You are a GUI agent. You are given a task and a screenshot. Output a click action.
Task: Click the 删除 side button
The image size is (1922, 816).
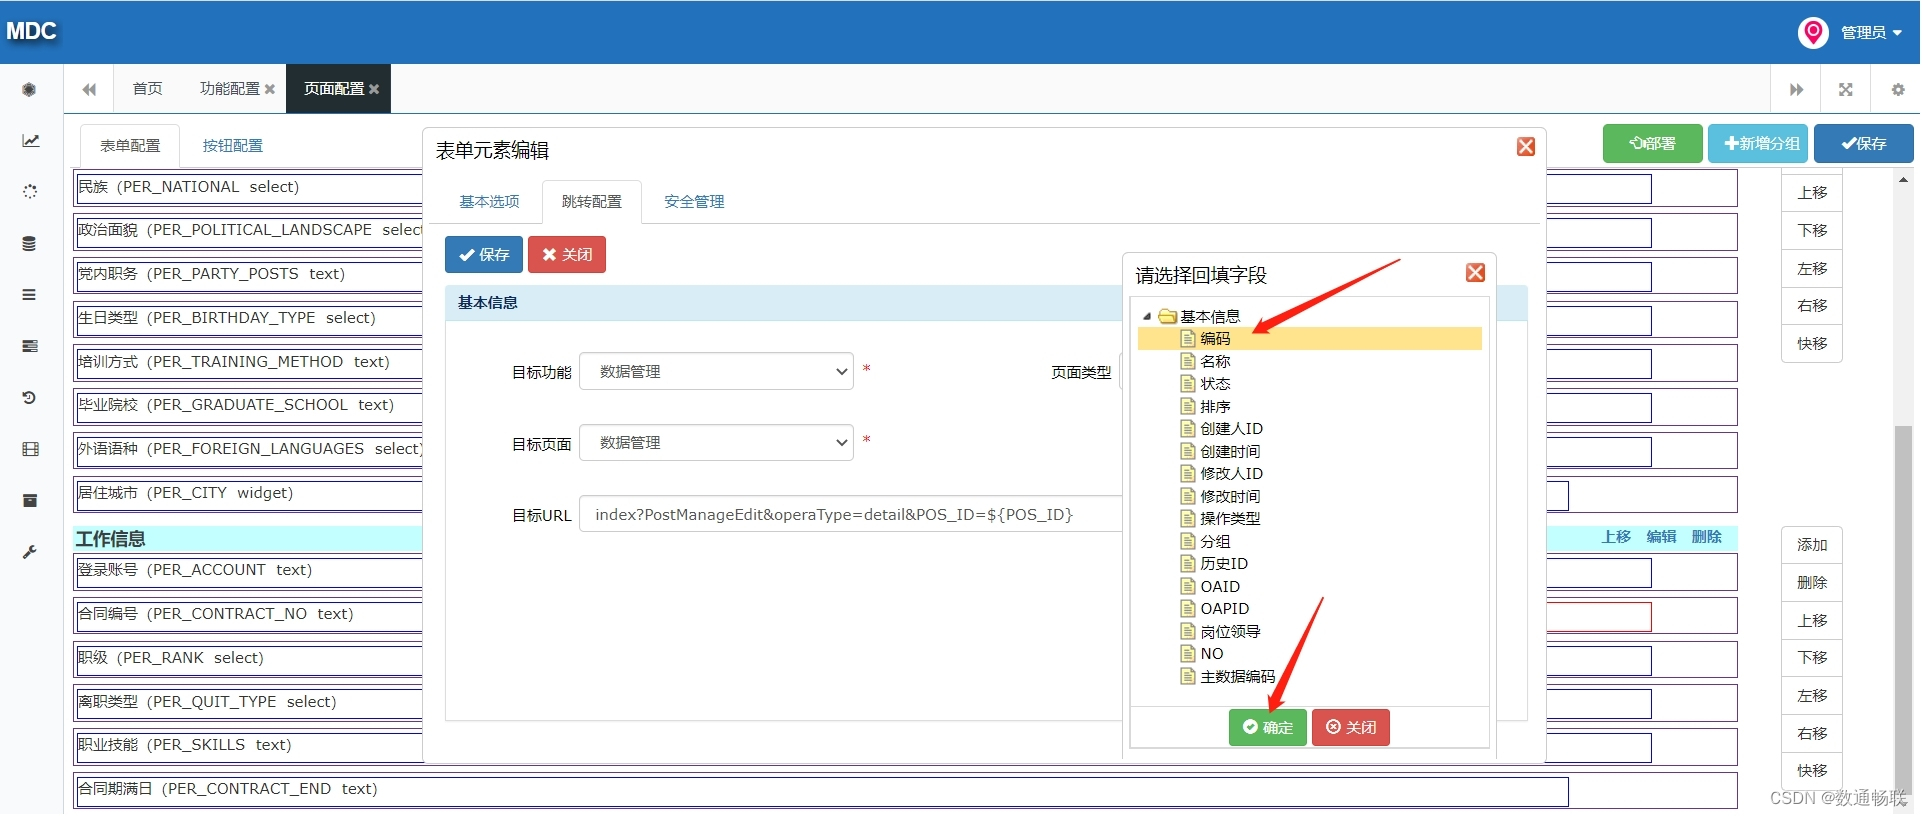1812,583
